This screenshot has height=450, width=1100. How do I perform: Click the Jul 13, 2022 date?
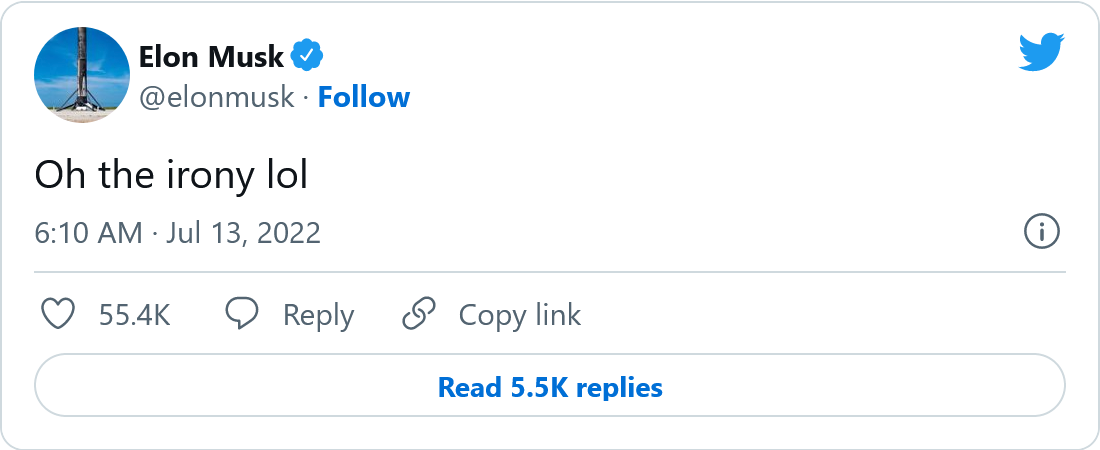243,233
